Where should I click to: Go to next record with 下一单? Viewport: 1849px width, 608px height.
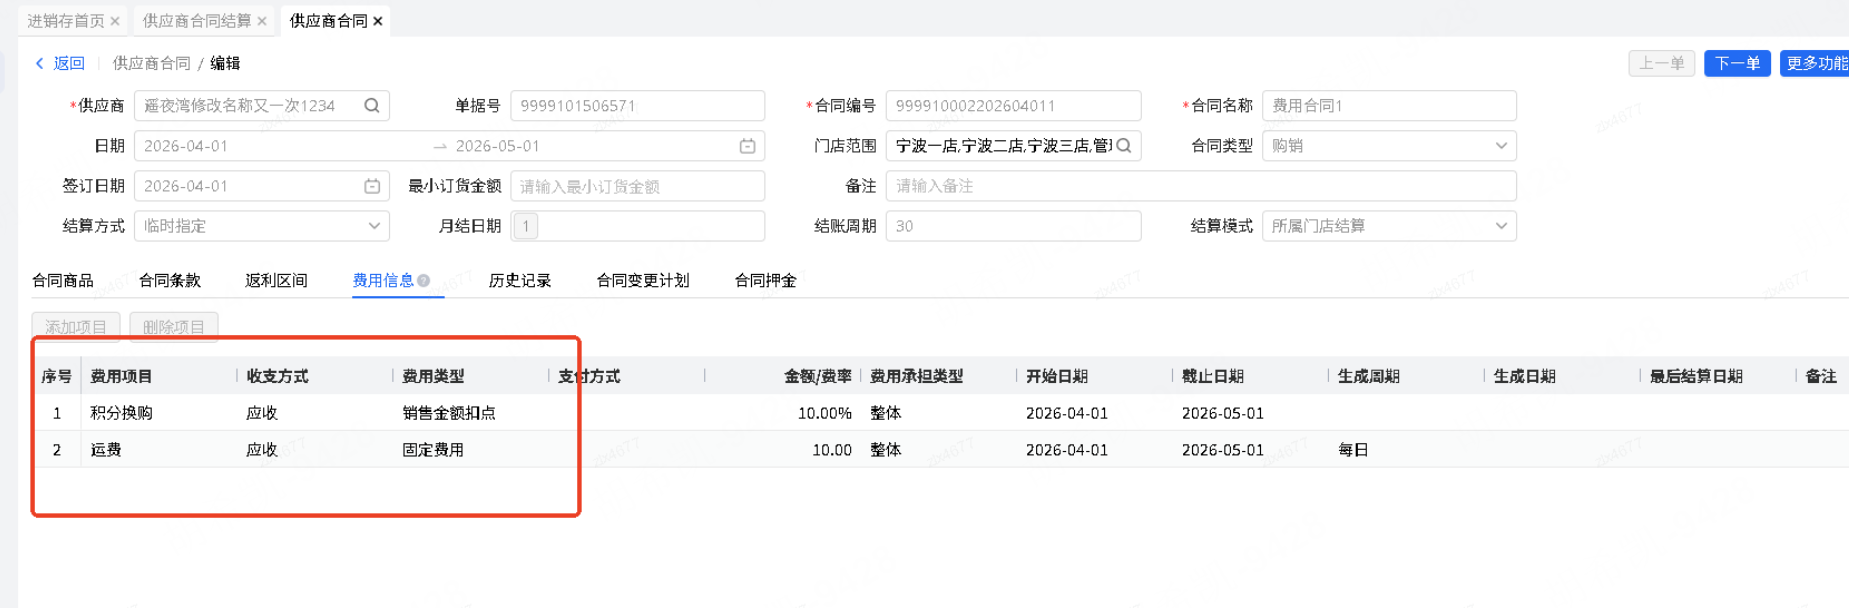1737,63
